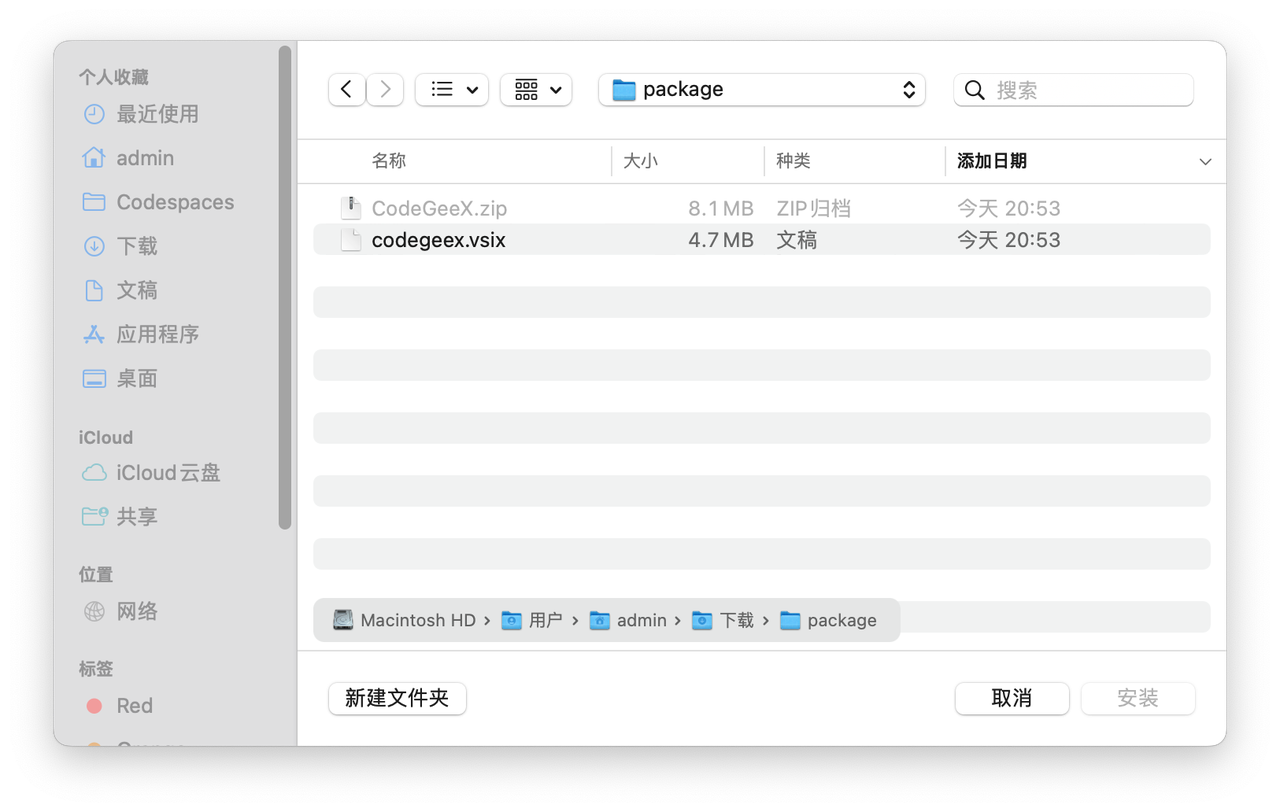The height and width of the screenshot is (812, 1280).
Task: Click admin in the path bar
Action: [628, 620]
